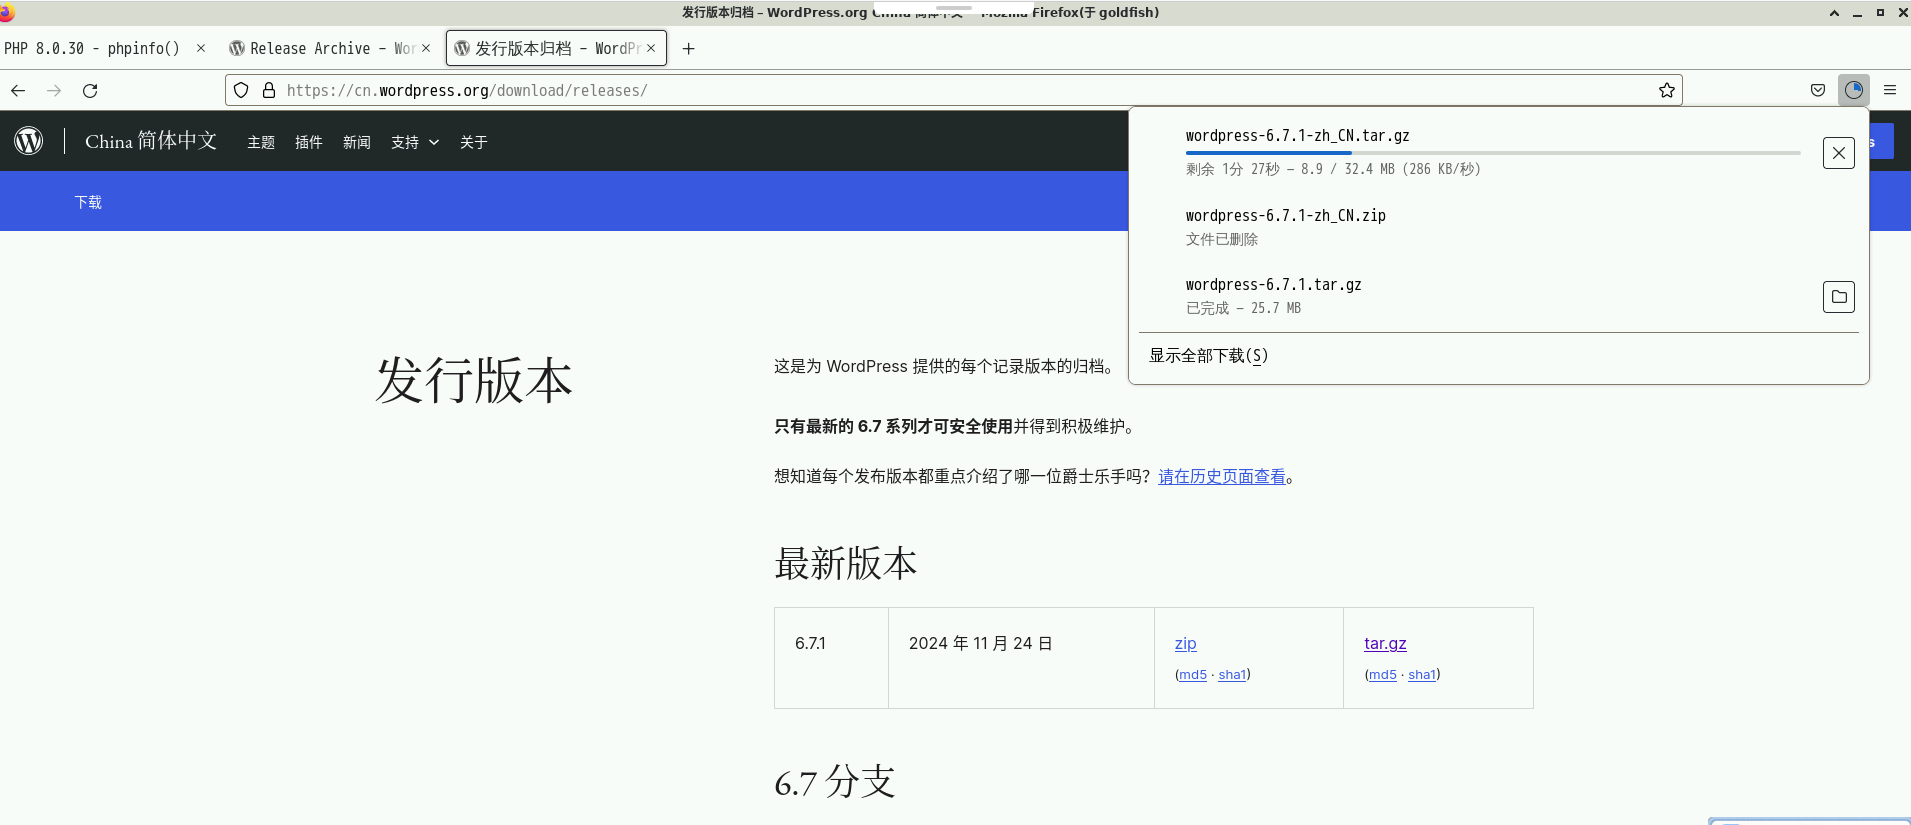Click the 已完成 – 25.7 MB status
Screen dimensions: 1911x825
tap(1243, 309)
